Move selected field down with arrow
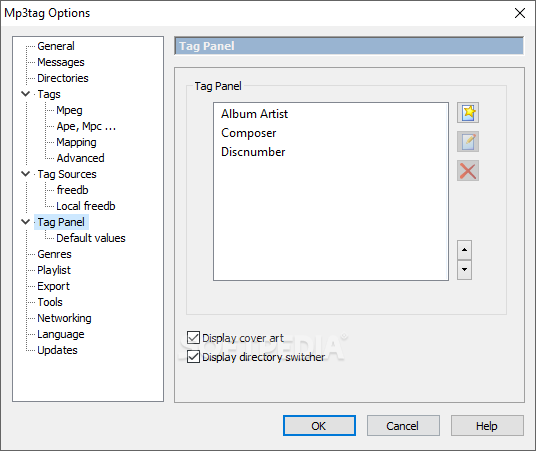Viewport: 536px width, 451px height. click(x=464, y=270)
